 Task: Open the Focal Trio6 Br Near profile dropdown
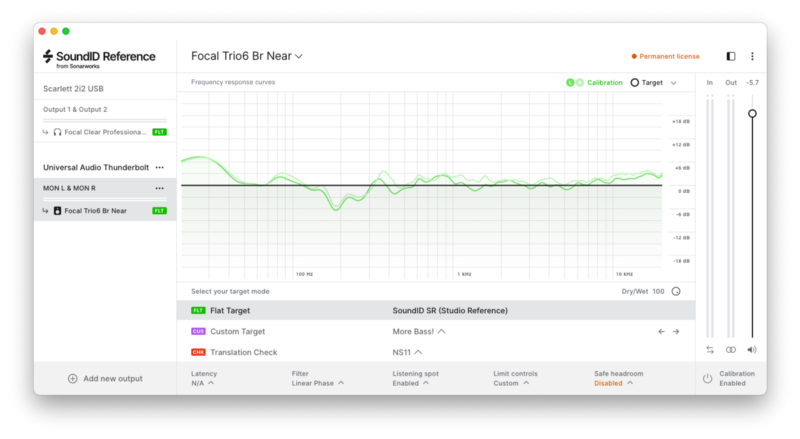pos(247,56)
